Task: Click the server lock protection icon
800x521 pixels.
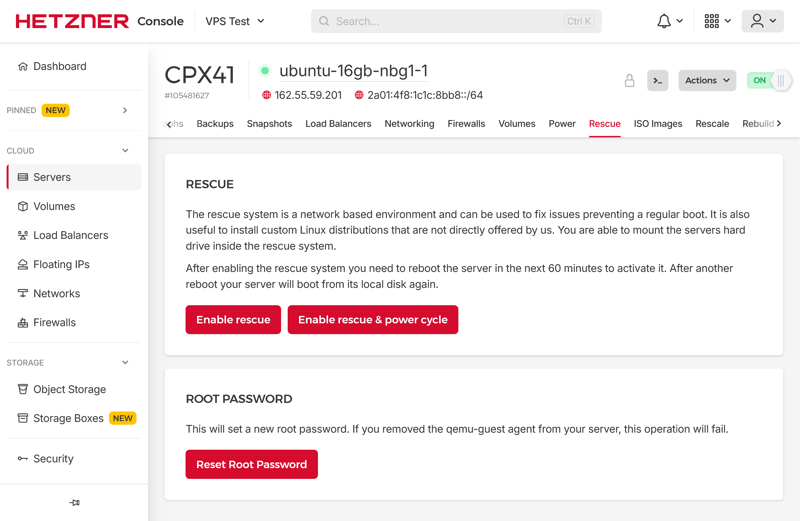Action: point(629,81)
